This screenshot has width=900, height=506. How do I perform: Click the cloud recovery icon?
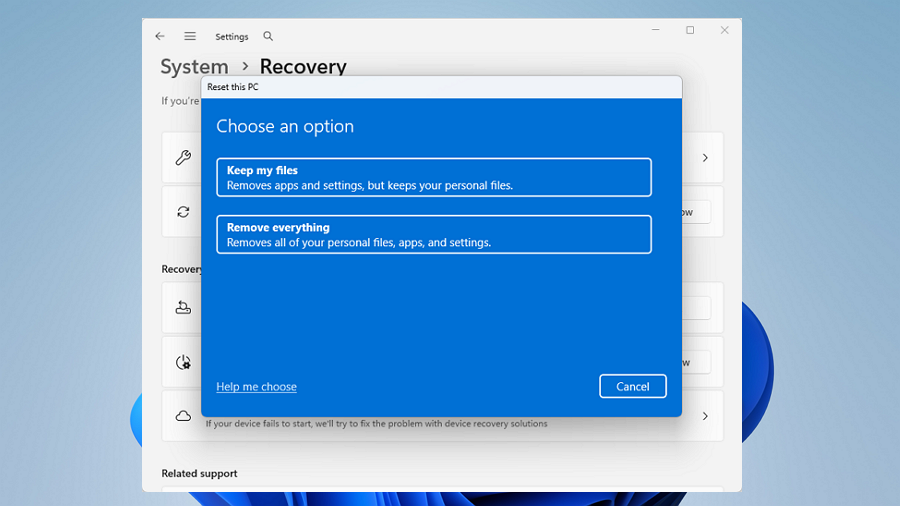point(183,416)
